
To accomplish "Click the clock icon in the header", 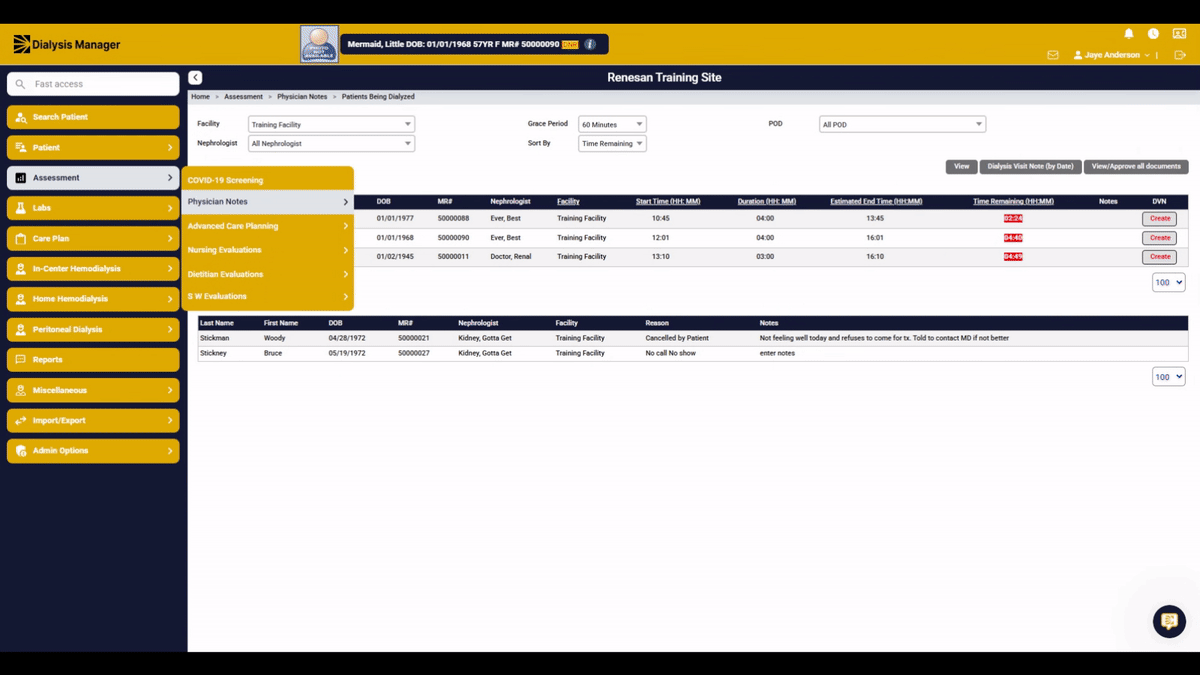I will [1153, 34].
